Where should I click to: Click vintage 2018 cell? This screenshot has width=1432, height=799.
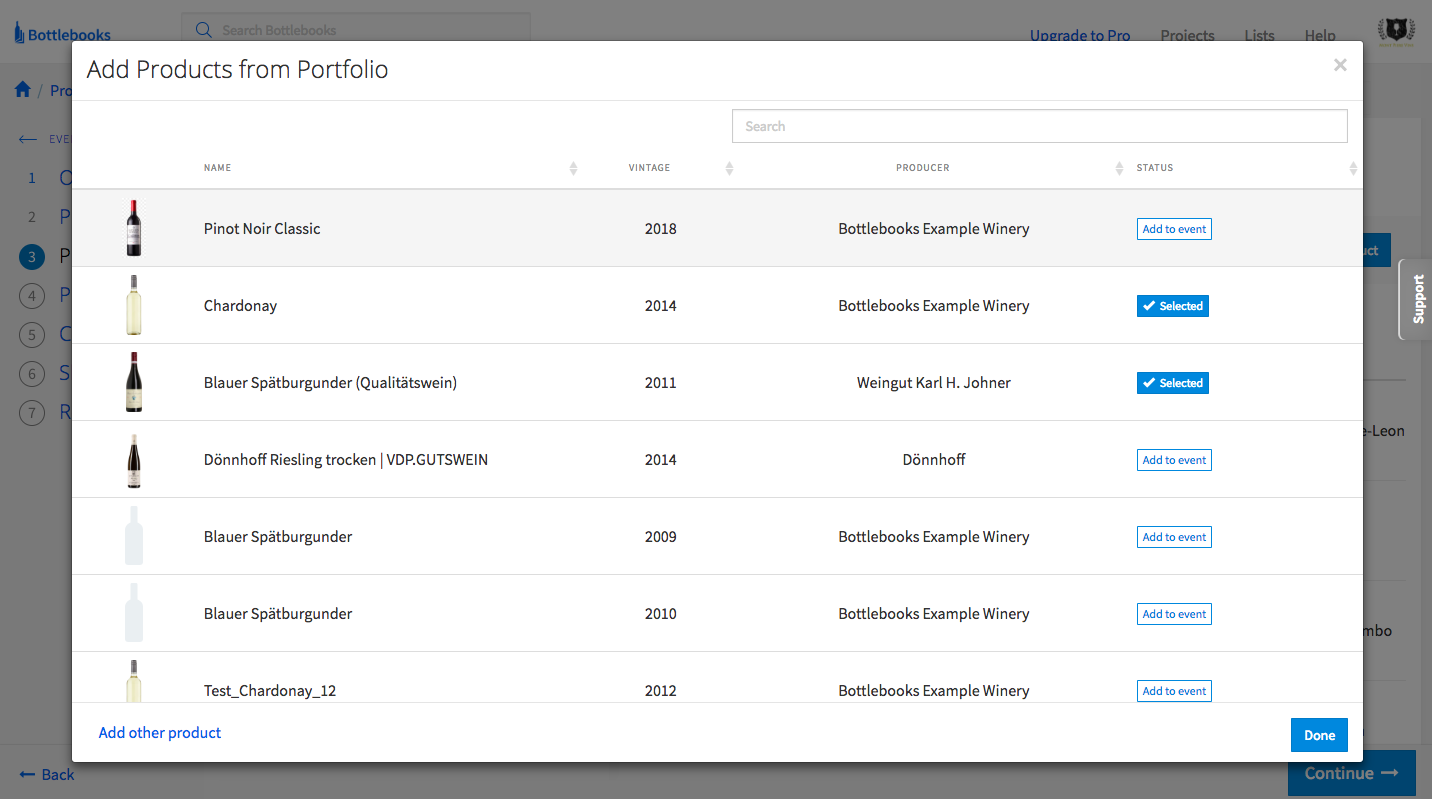coord(661,229)
